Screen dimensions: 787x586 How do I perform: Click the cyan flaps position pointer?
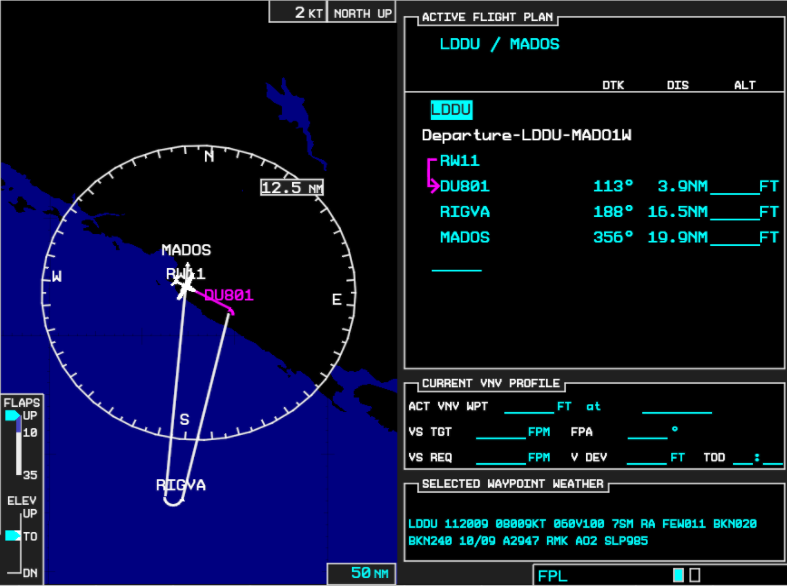click(11, 415)
